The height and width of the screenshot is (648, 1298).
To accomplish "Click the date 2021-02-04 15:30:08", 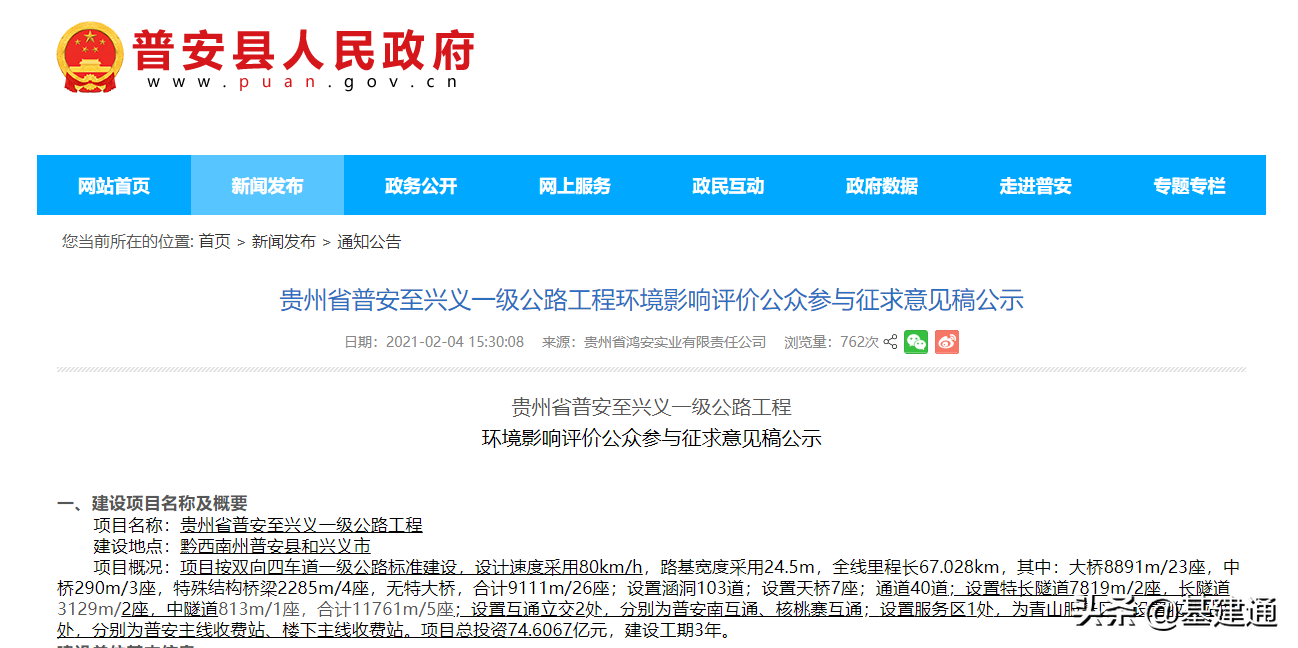I will tap(455, 342).
